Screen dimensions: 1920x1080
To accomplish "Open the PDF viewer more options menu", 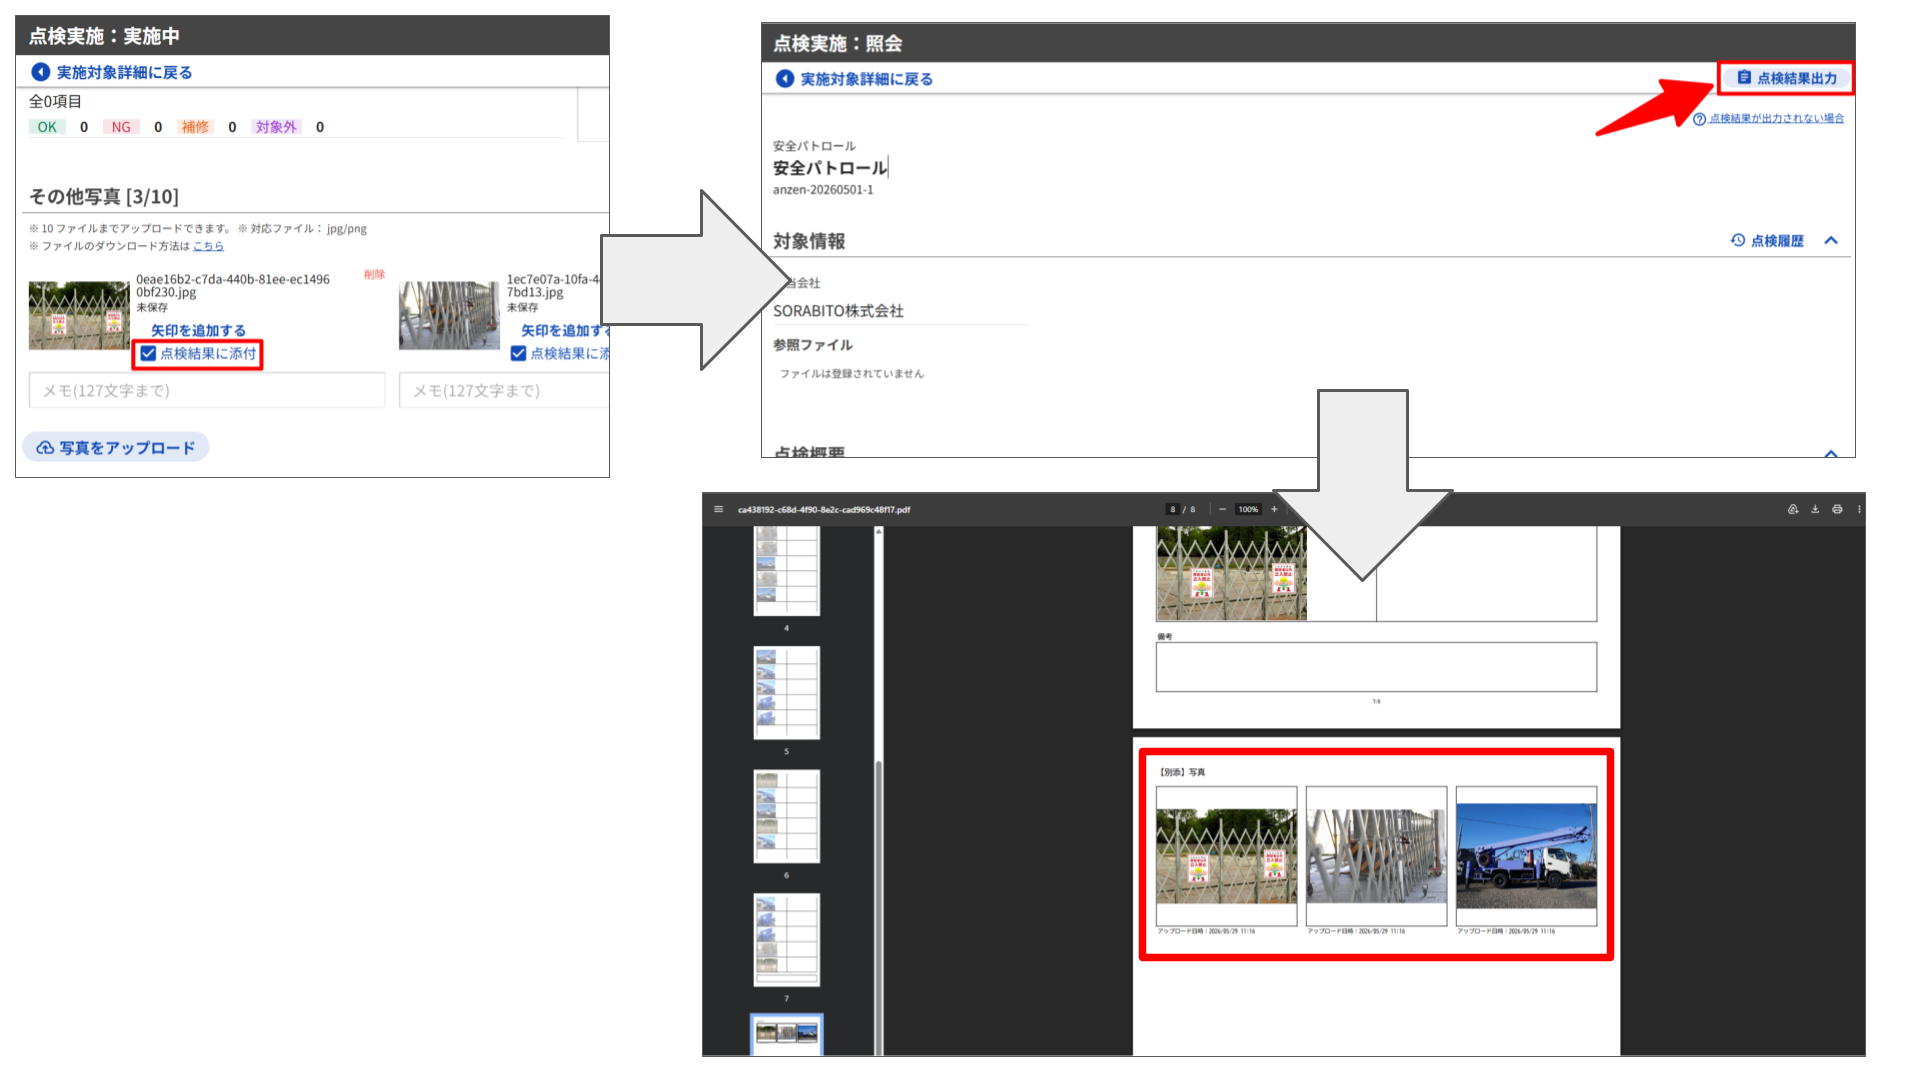I will [x=1859, y=509].
